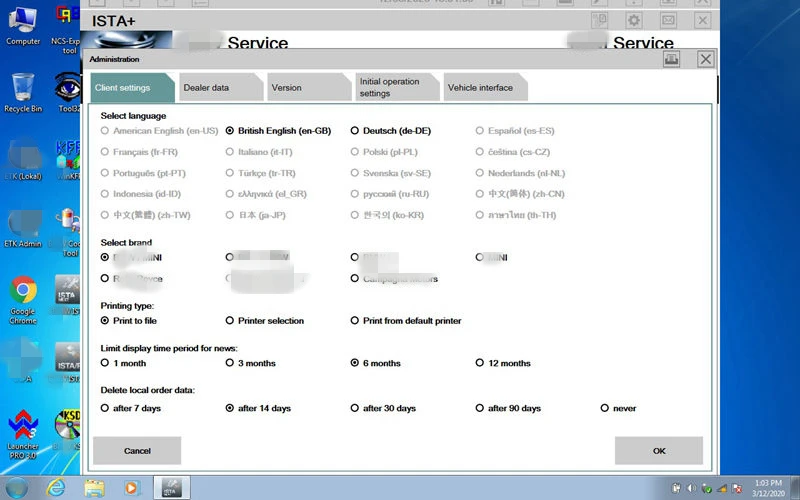Open Windows Explorer folder from the taskbar
800x500 pixels.
point(94,488)
